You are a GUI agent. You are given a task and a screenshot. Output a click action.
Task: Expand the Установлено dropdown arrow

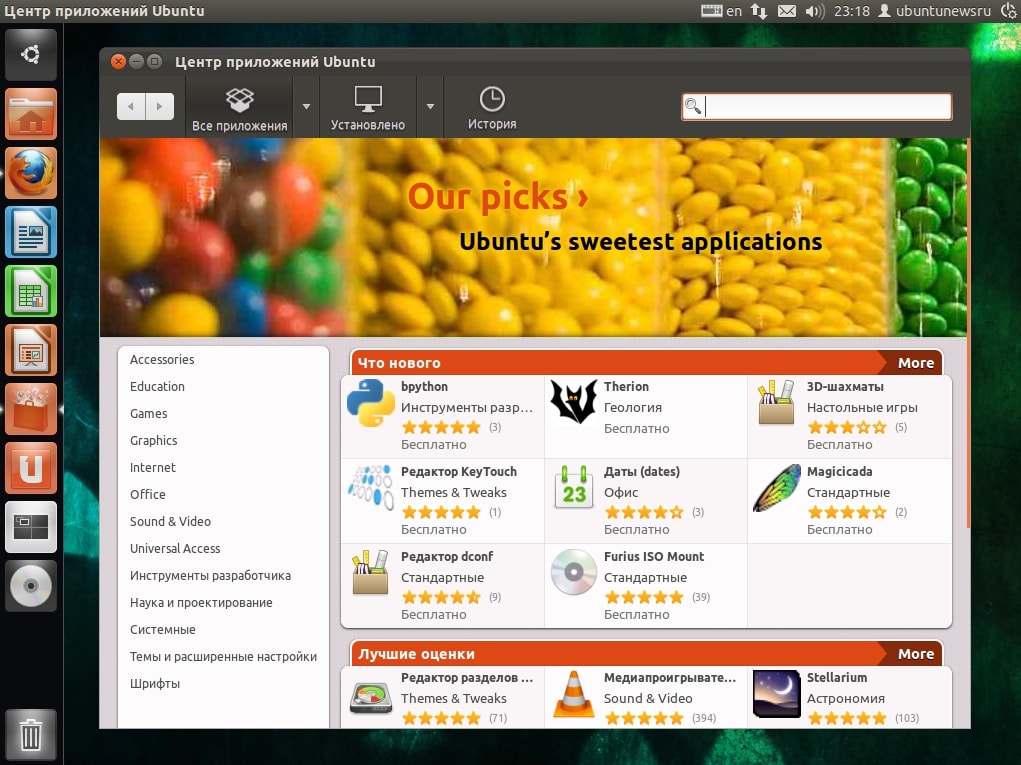tap(430, 106)
